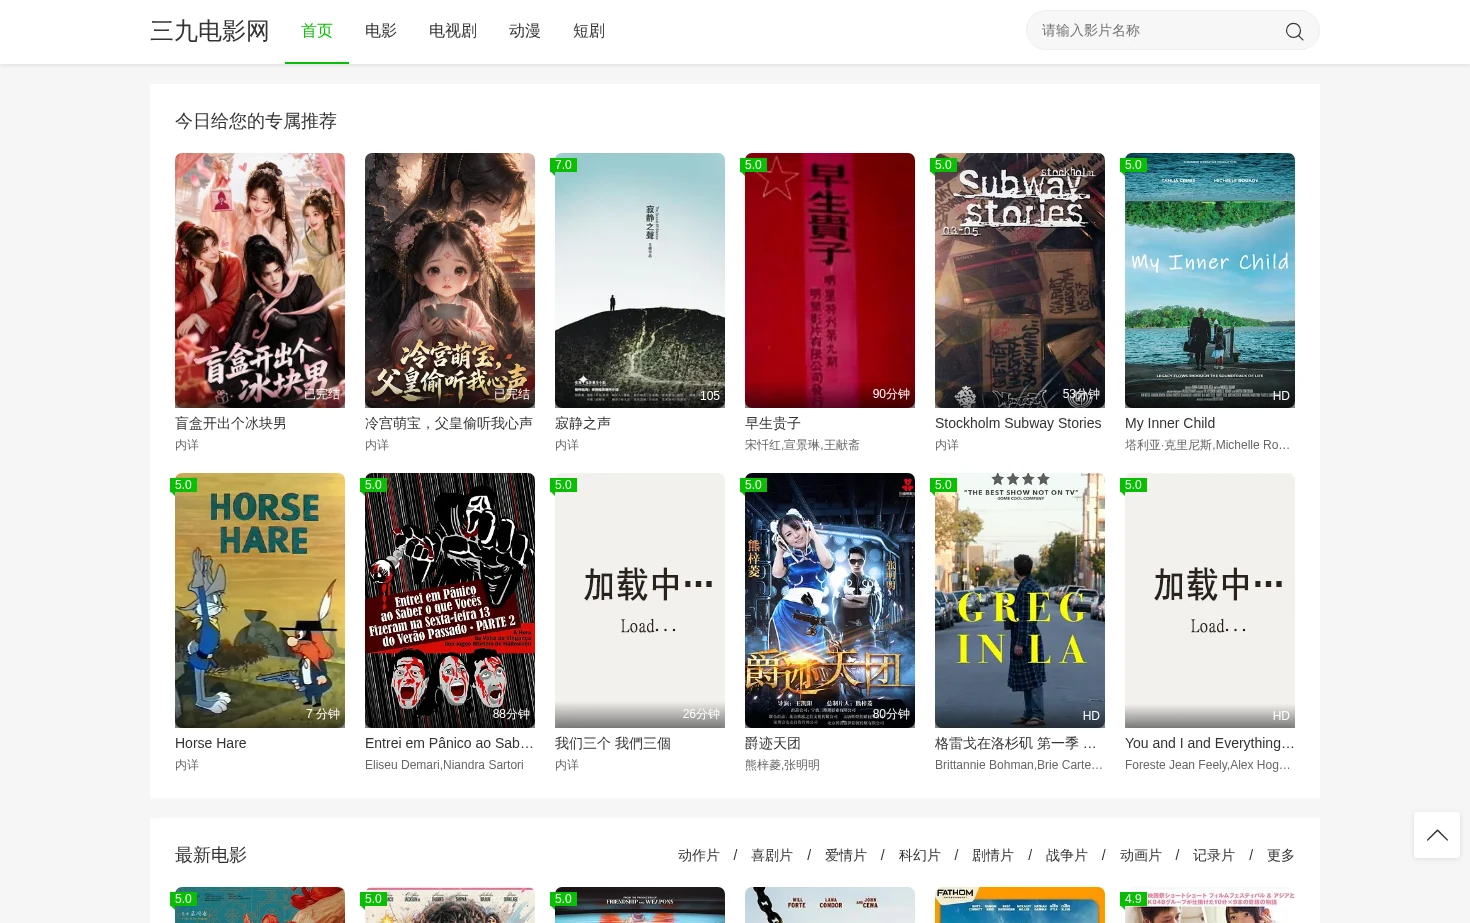Focus the movie name search field
Screen dimensions: 1470x923
coord(1155,31)
